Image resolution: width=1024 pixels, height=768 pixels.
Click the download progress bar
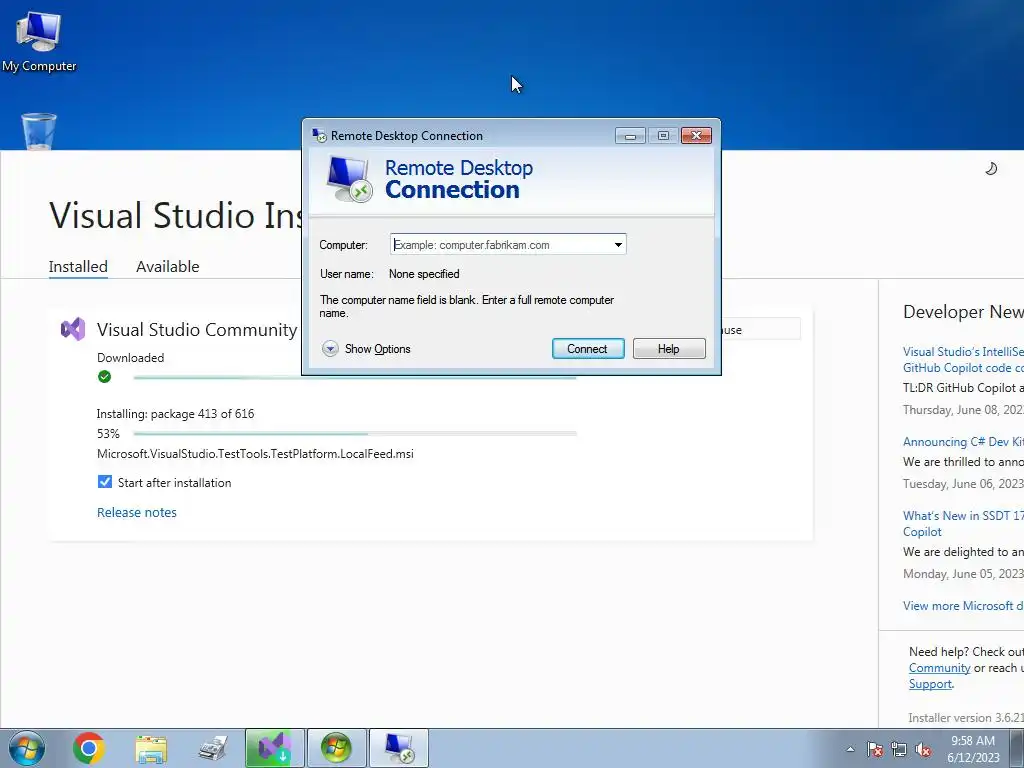pos(355,377)
